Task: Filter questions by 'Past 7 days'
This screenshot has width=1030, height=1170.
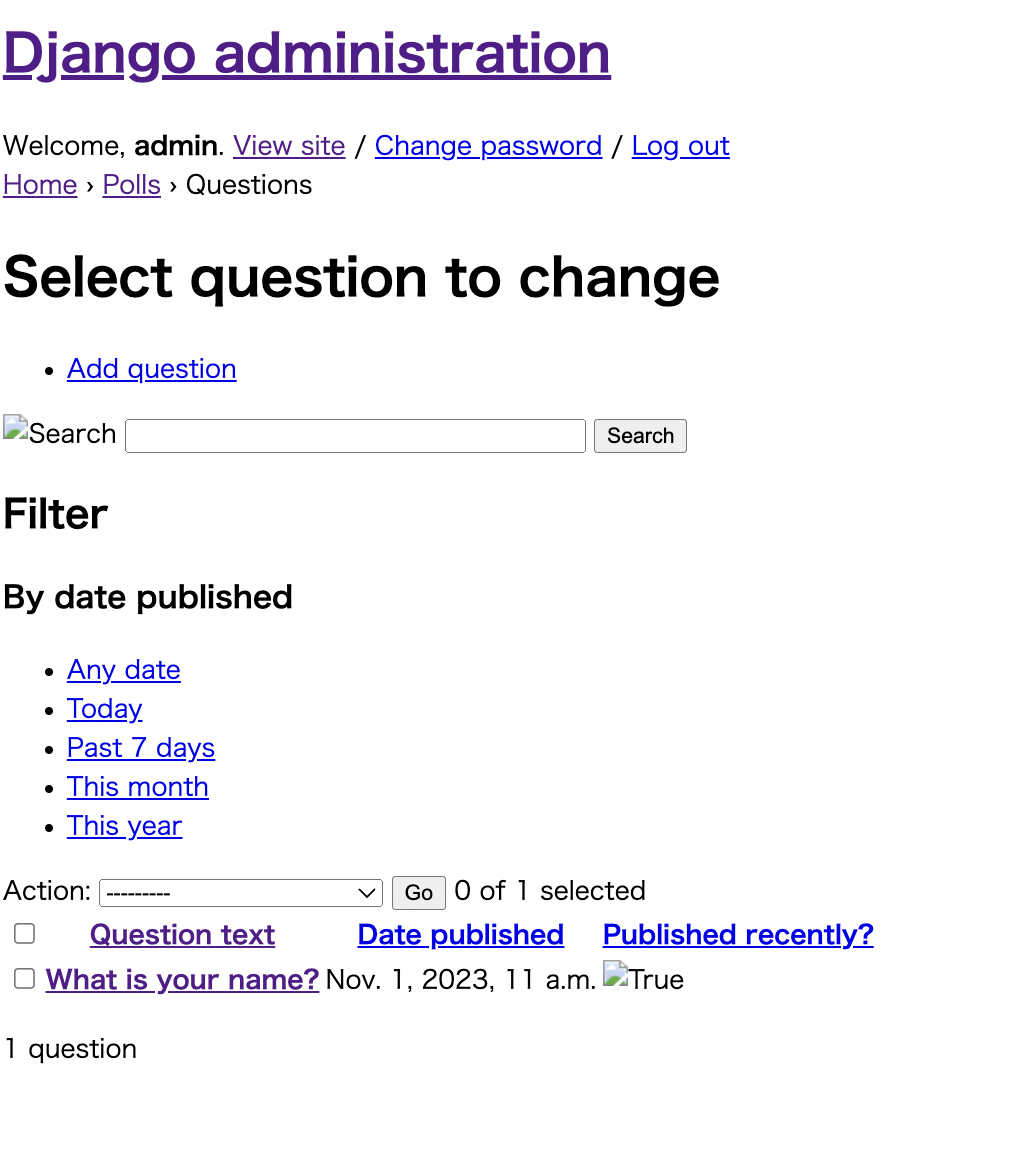Action: pos(140,748)
